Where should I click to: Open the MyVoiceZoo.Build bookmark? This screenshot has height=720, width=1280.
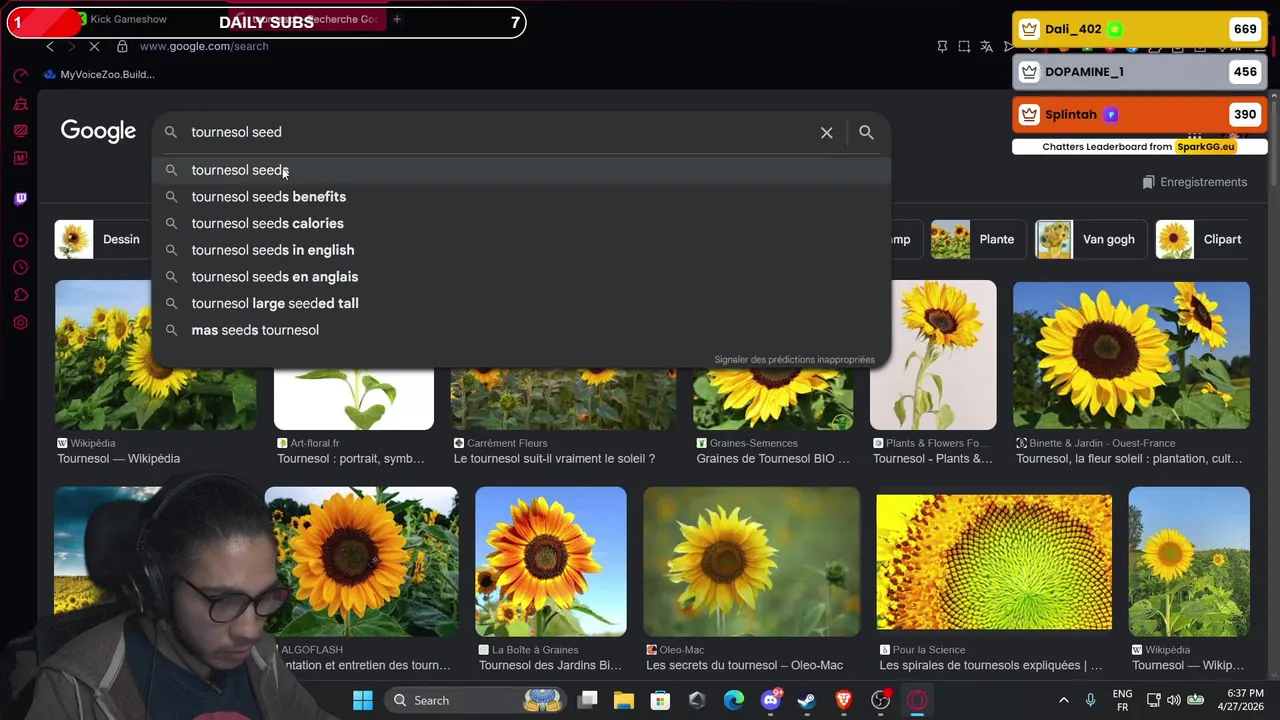click(99, 74)
